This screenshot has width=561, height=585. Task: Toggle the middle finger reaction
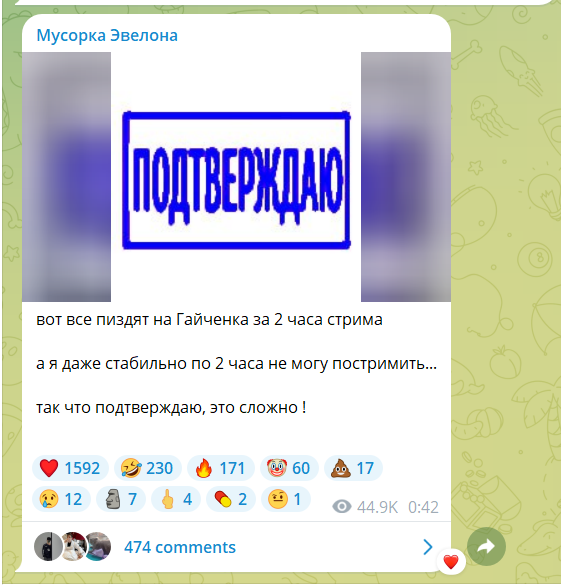pos(176,499)
